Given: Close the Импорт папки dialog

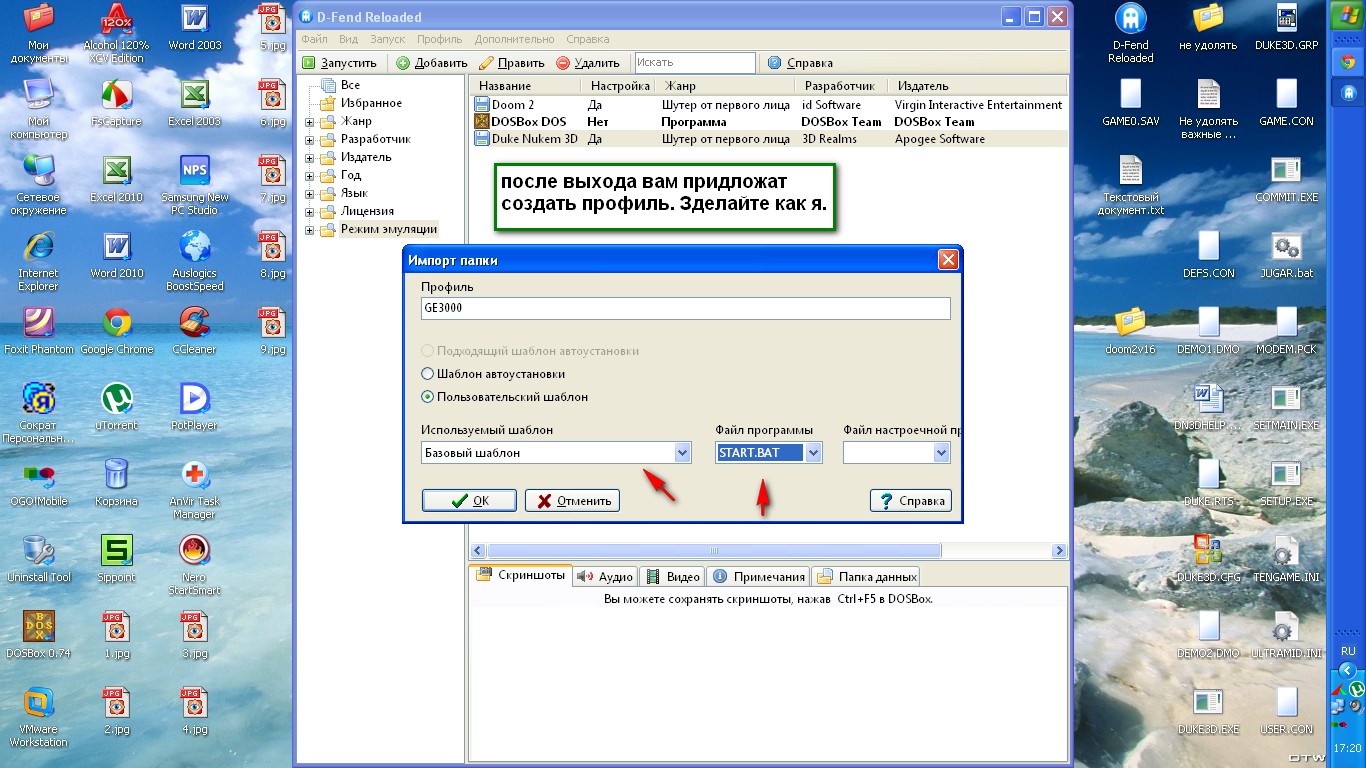Looking at the screenshot, I should click(948, 261).
